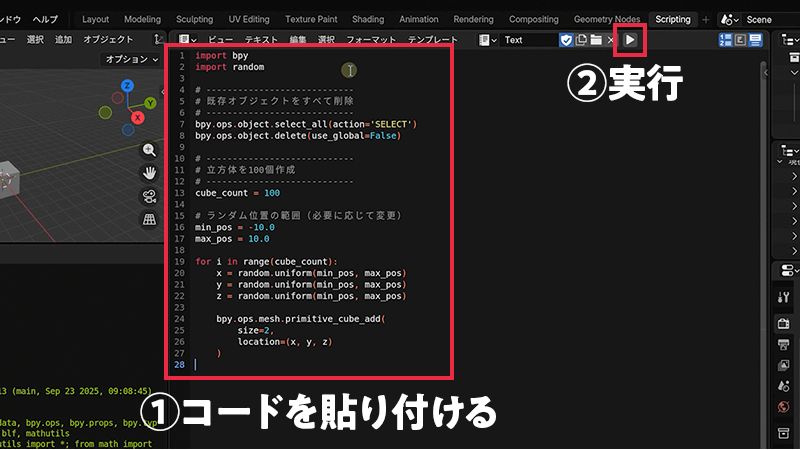This screenshot has height=450, width=800.
Task: Switch to Rendering workspace tab
Action: coord(473,19)
